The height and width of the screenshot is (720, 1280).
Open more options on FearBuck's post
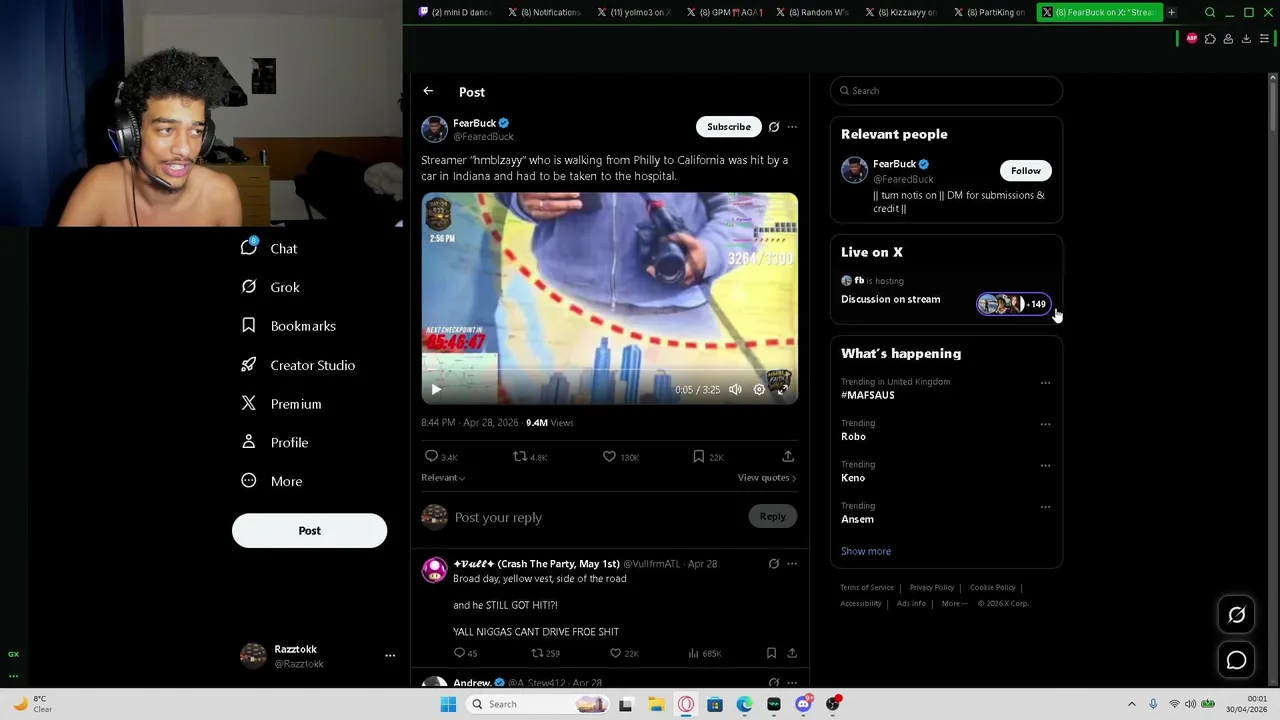[792, 127]
